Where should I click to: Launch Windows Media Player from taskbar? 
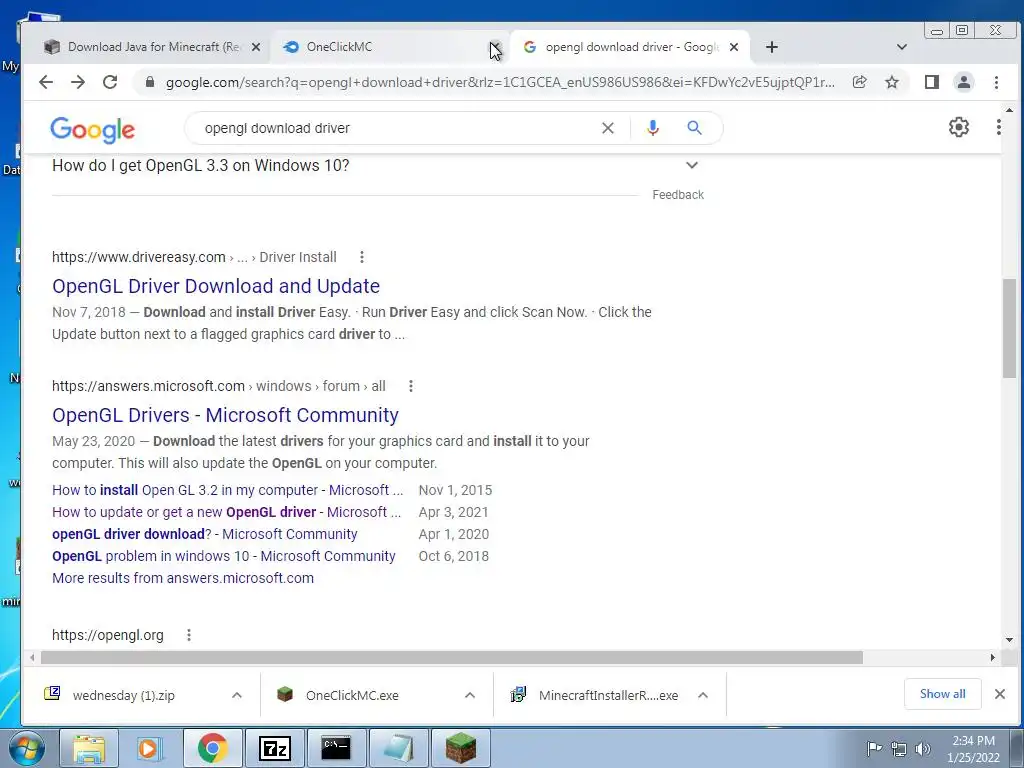[x=149, y=748]
